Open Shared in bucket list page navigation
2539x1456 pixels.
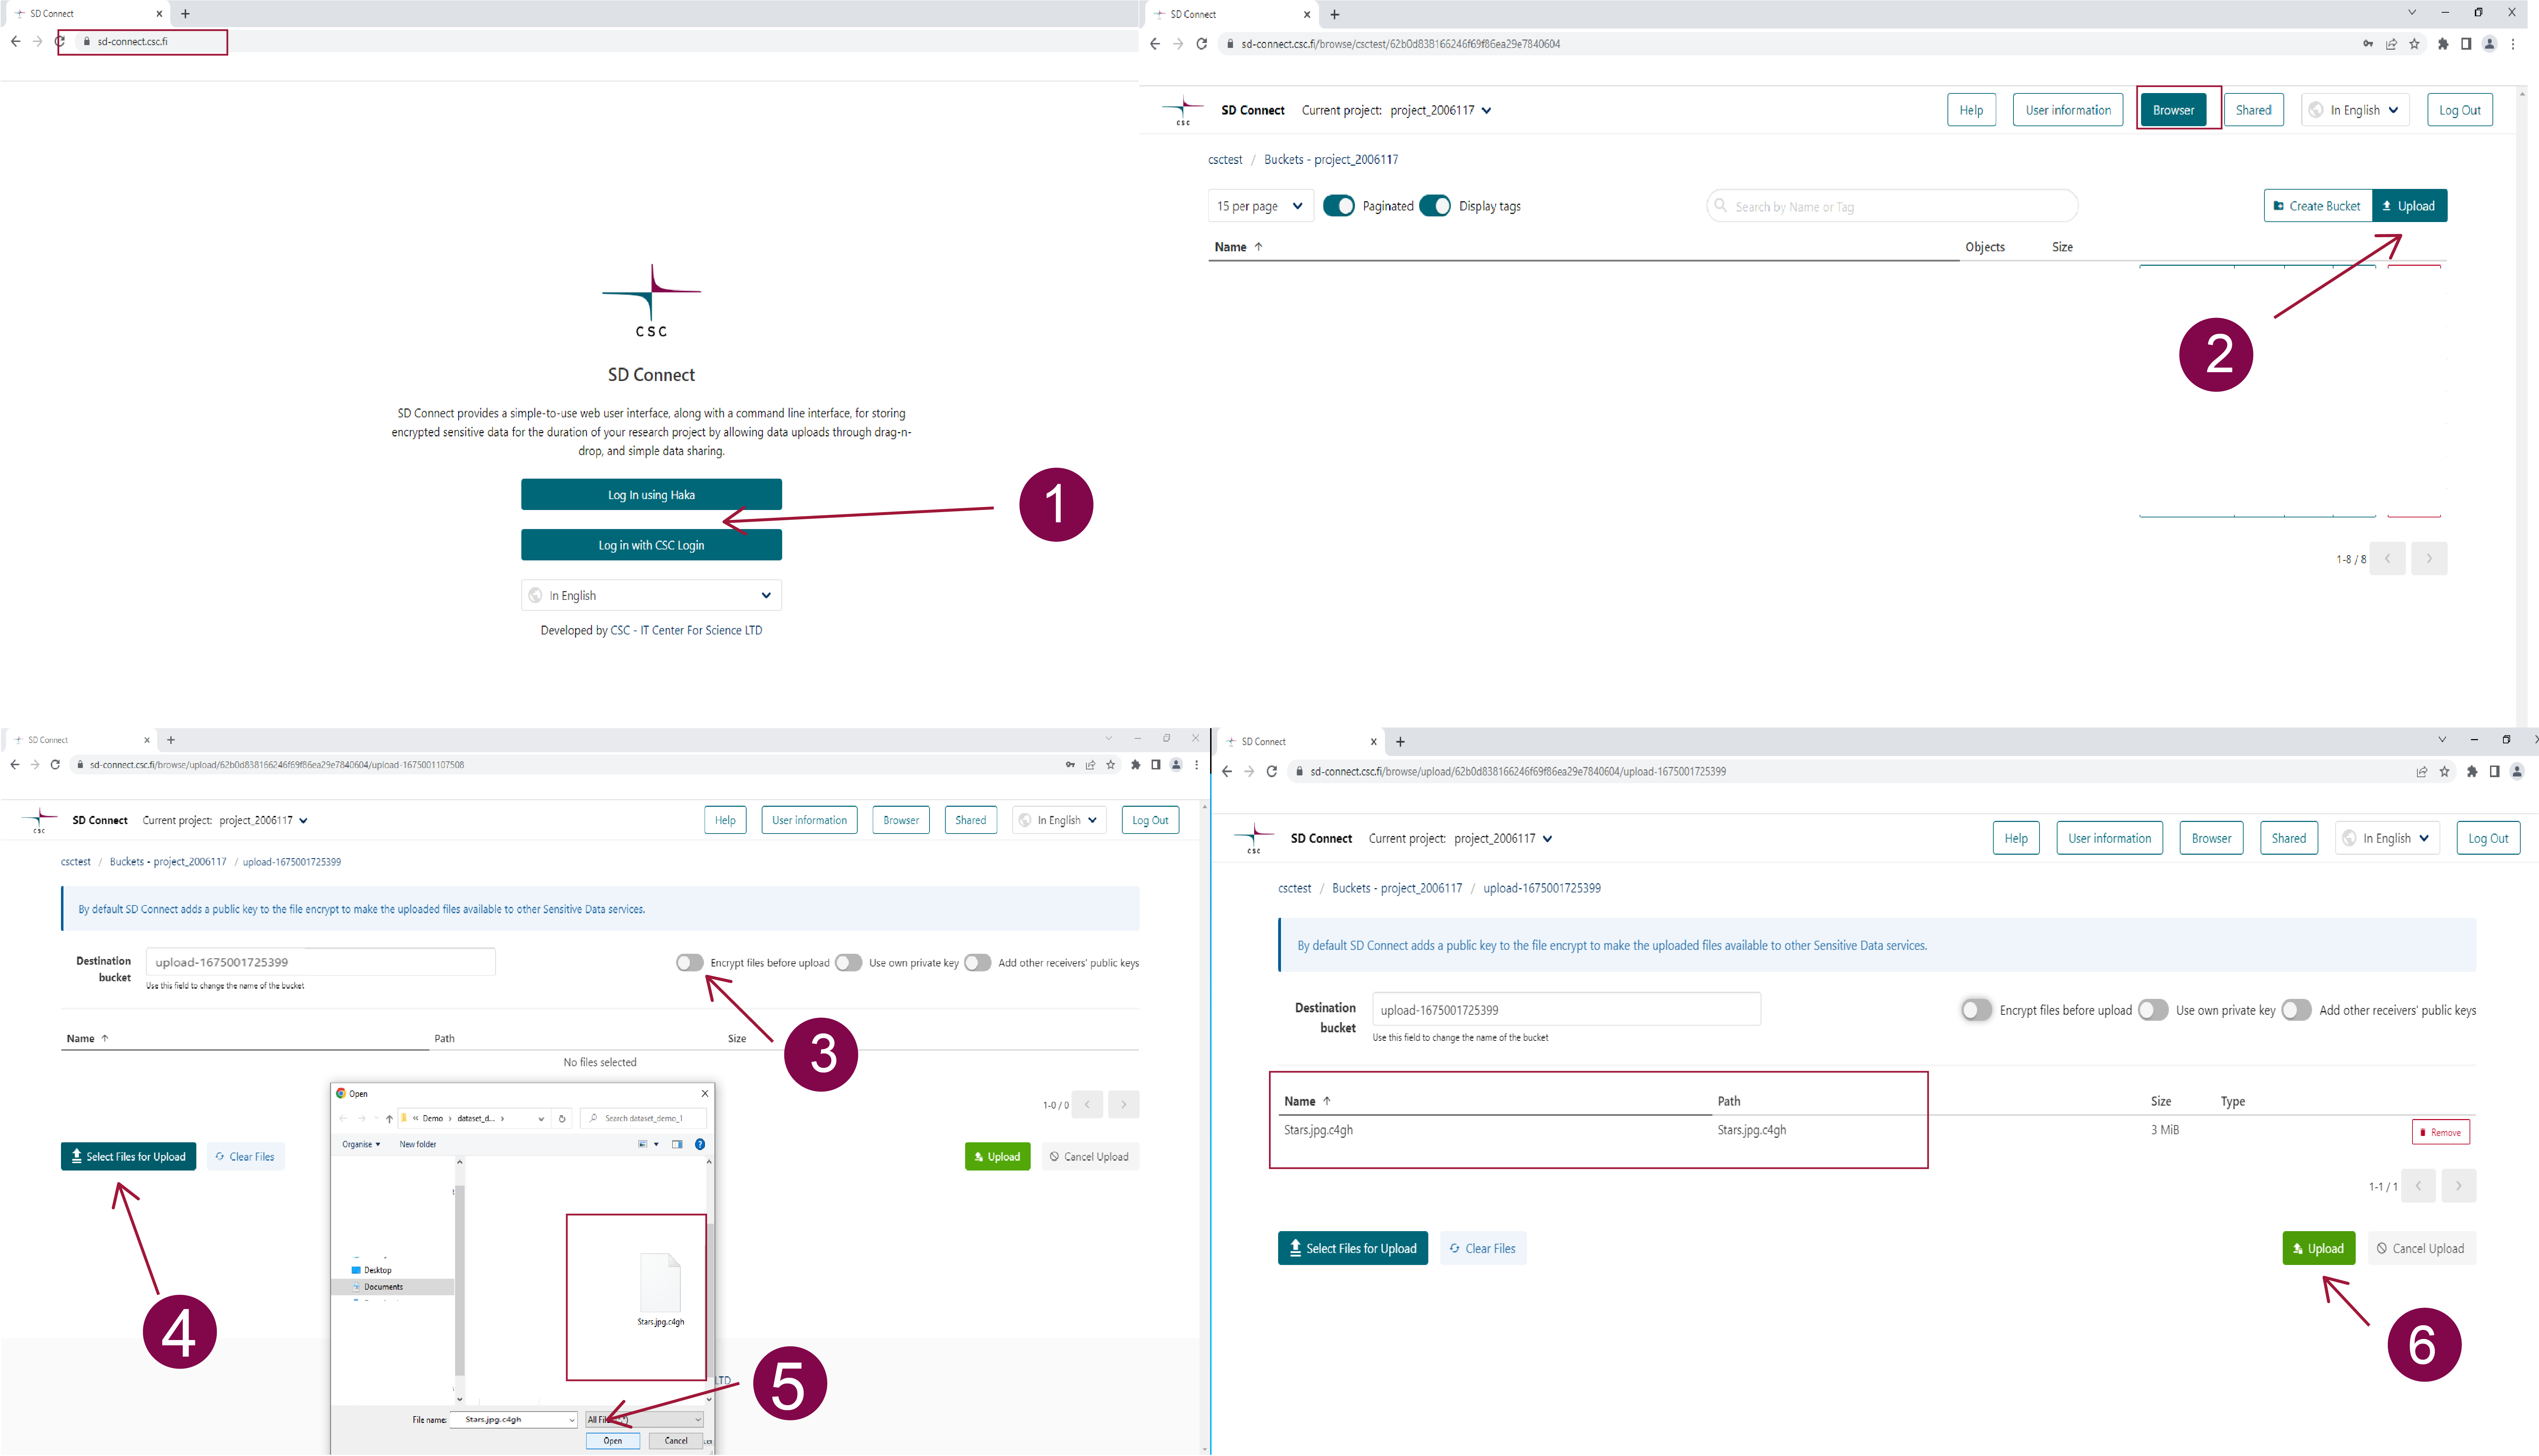tap(2253, 110)
